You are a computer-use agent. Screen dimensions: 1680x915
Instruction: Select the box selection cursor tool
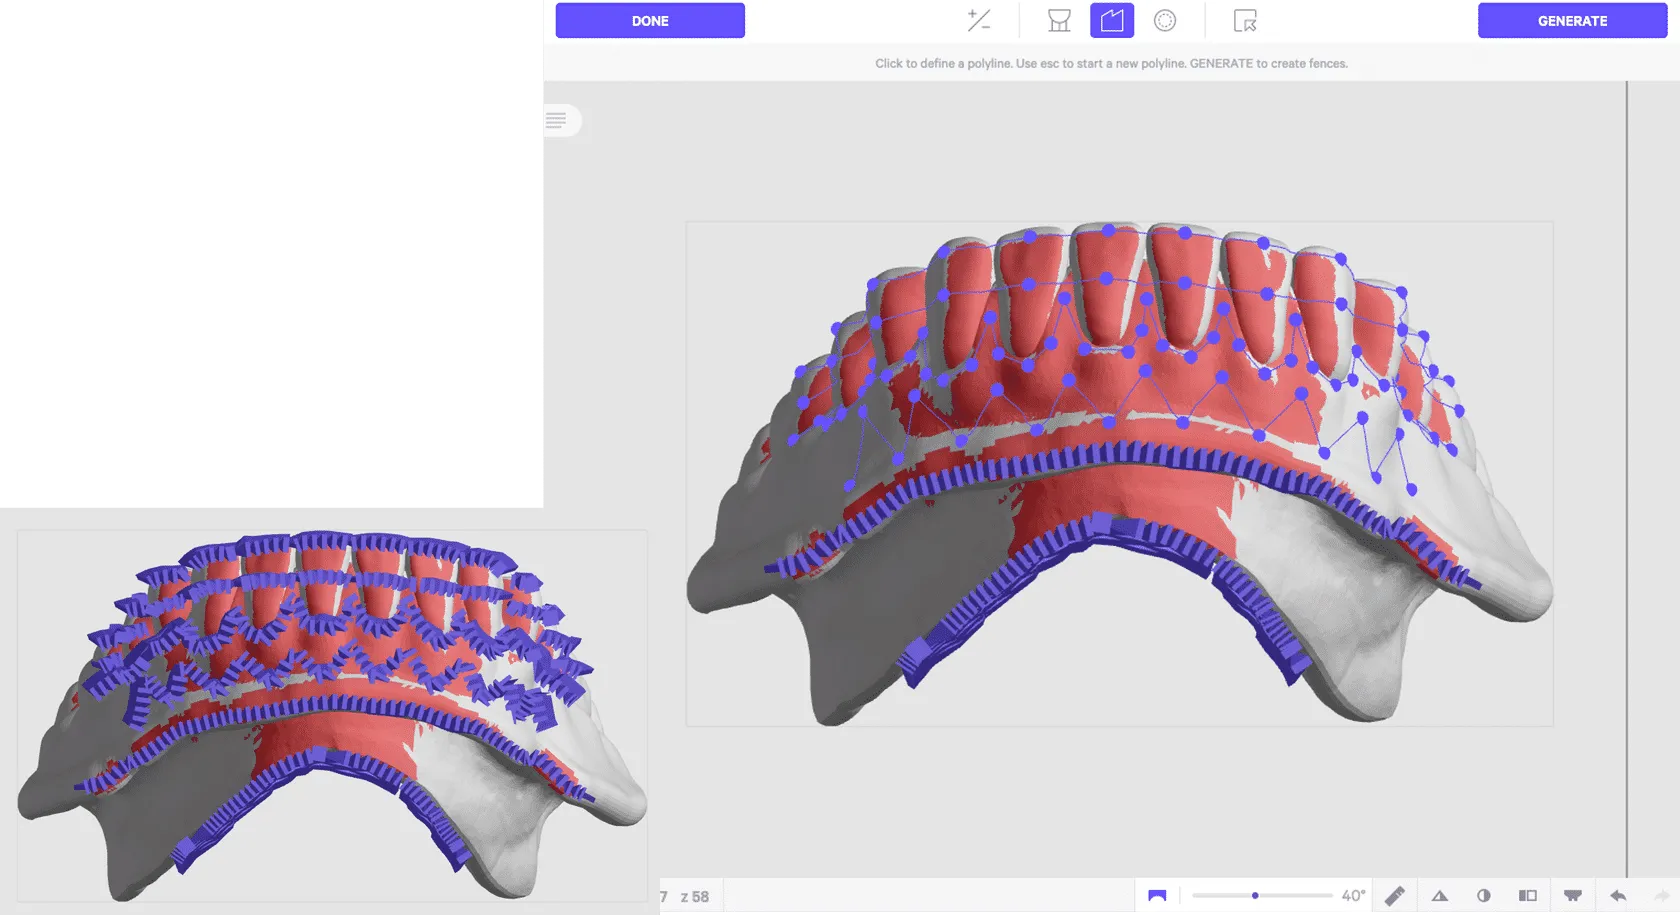pos(1245,20)
